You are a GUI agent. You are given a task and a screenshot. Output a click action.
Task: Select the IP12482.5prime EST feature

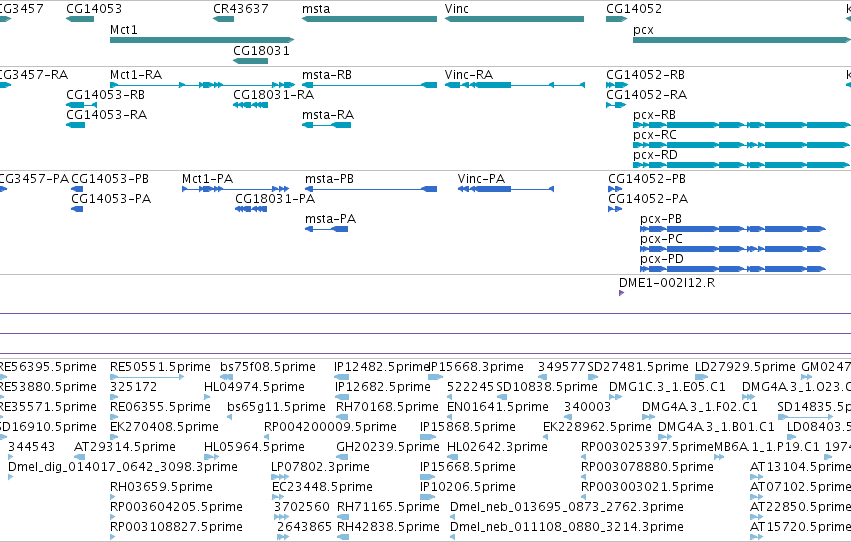tap(341, 377)
